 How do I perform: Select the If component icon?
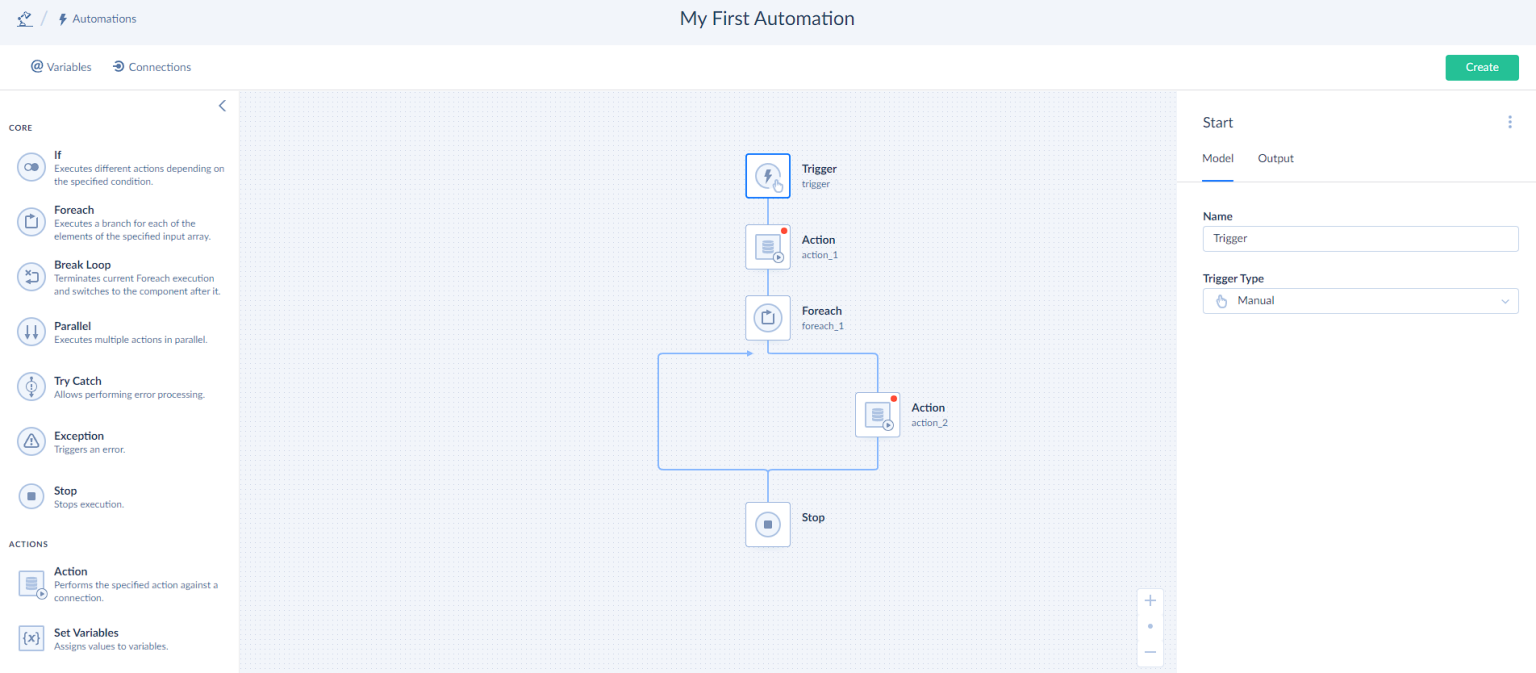click(x=32, y=167)
